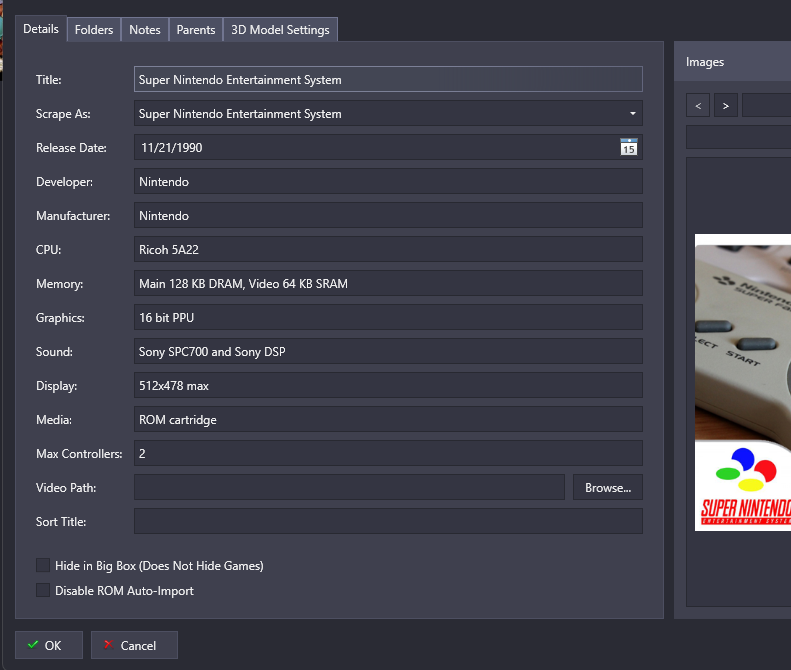
Task: Open the Notes tab
Action: 145,30
